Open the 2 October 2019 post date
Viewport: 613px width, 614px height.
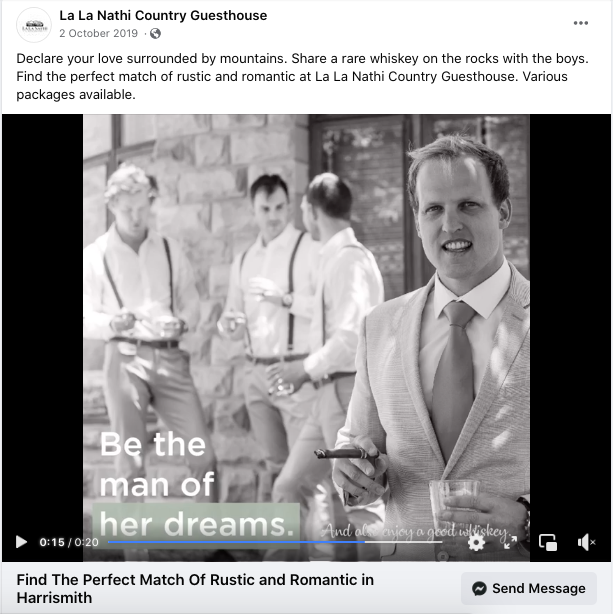pyautogui.click(x=98, y=33)
